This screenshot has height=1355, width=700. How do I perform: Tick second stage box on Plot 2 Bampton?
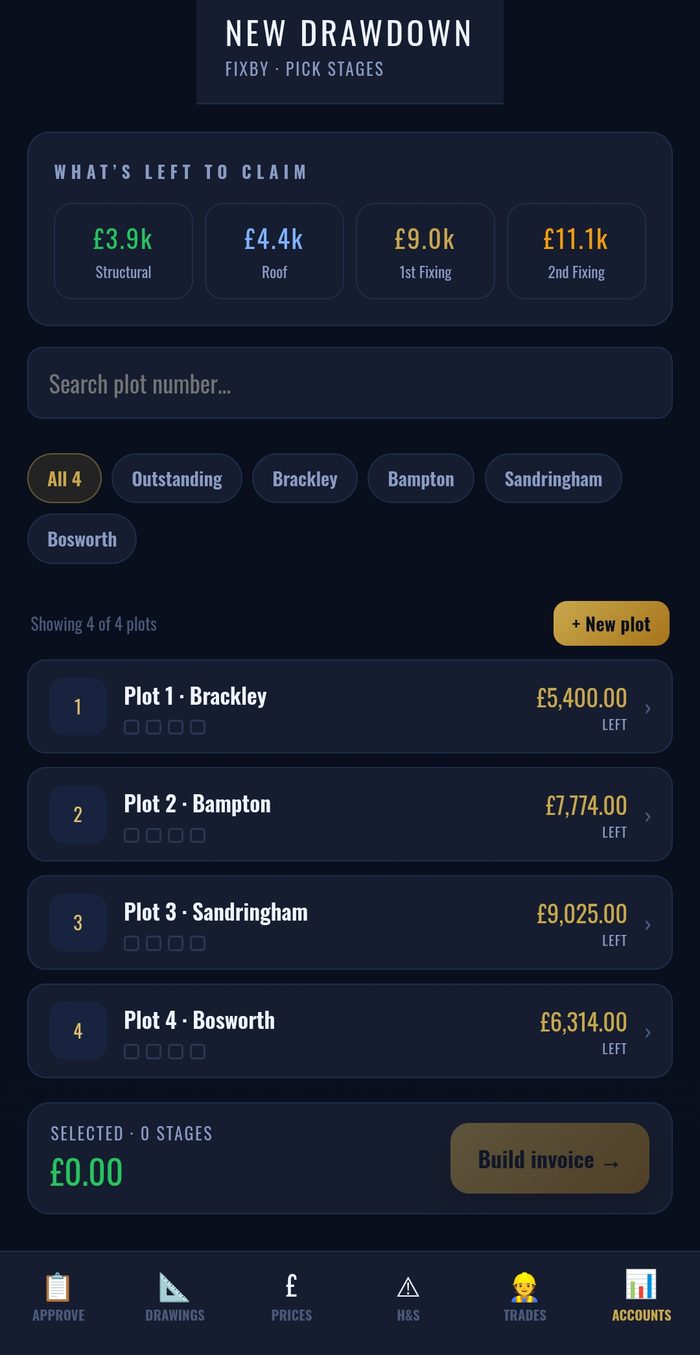click(153, 835)
